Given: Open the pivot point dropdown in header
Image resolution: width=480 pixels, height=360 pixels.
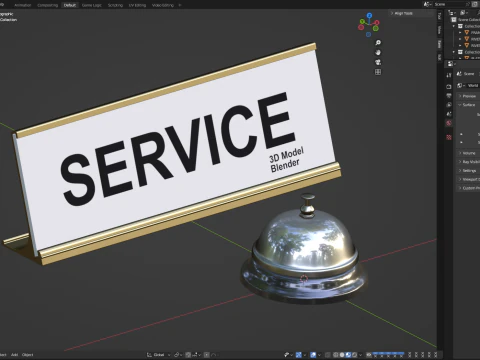Looking at the screenshot, I should point(178,355).
